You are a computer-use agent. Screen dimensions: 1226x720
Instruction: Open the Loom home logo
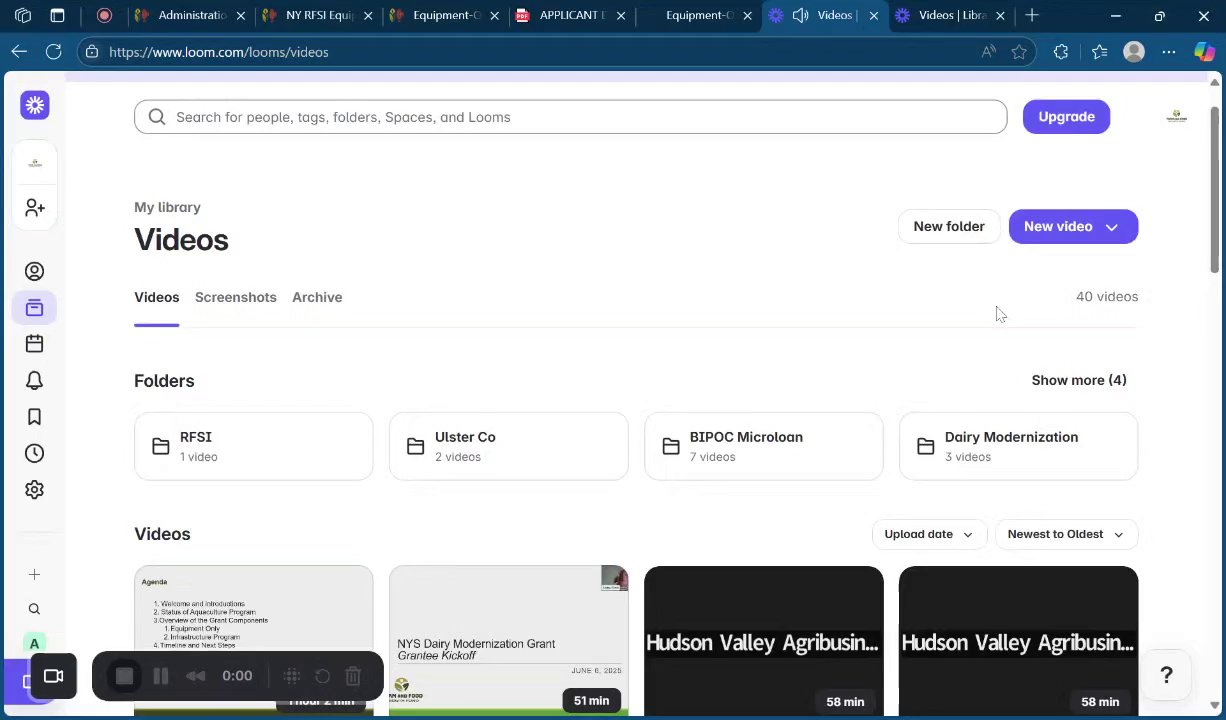35,105
